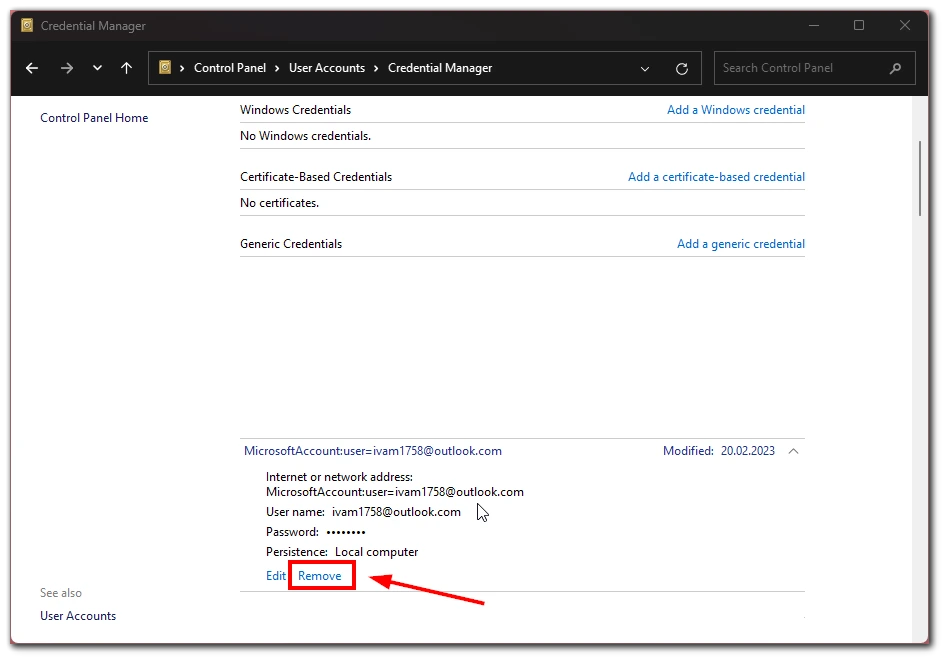The width and height of the screenshot is (947, 662).
Task: Maximize the Credential Manager window
Action: pos(859,25)
